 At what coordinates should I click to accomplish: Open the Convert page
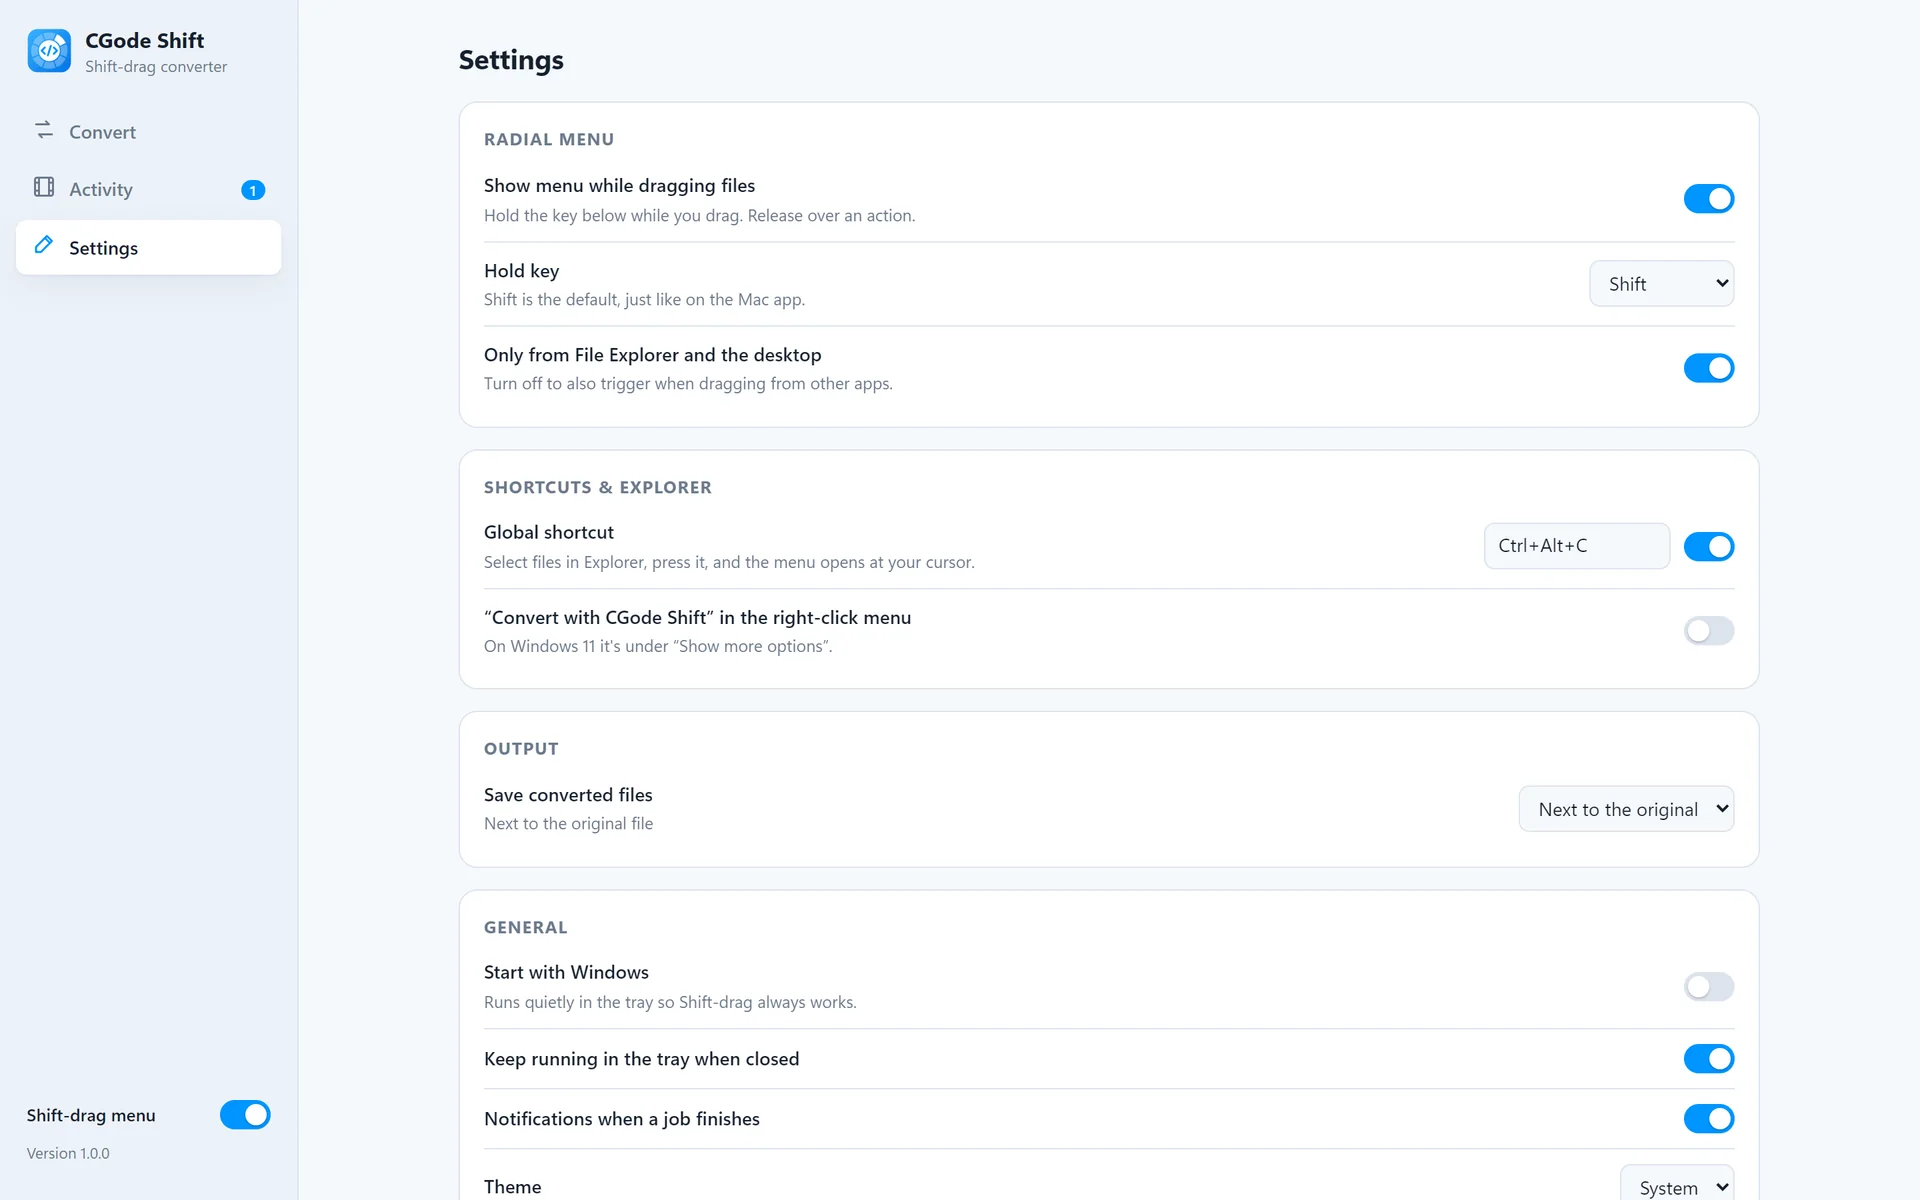148,132
